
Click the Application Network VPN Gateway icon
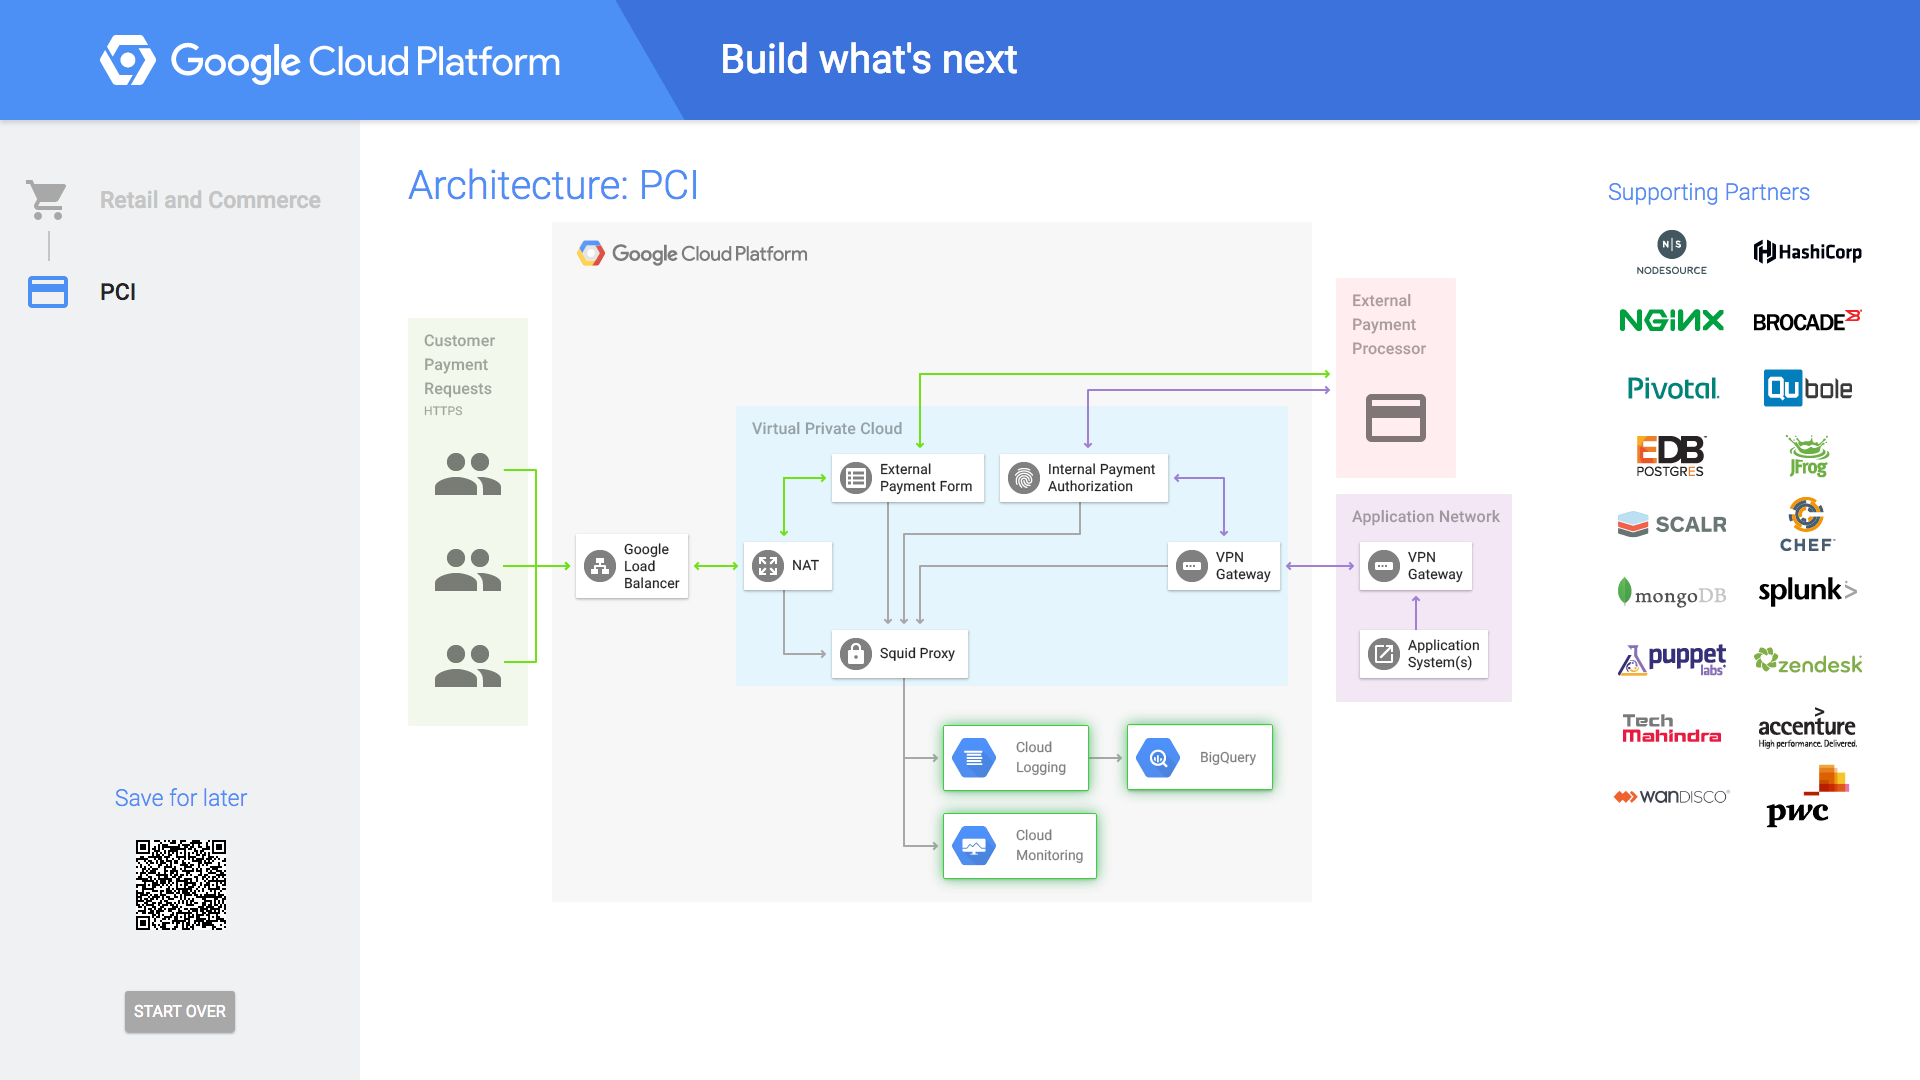click(x=1384, y=566)
